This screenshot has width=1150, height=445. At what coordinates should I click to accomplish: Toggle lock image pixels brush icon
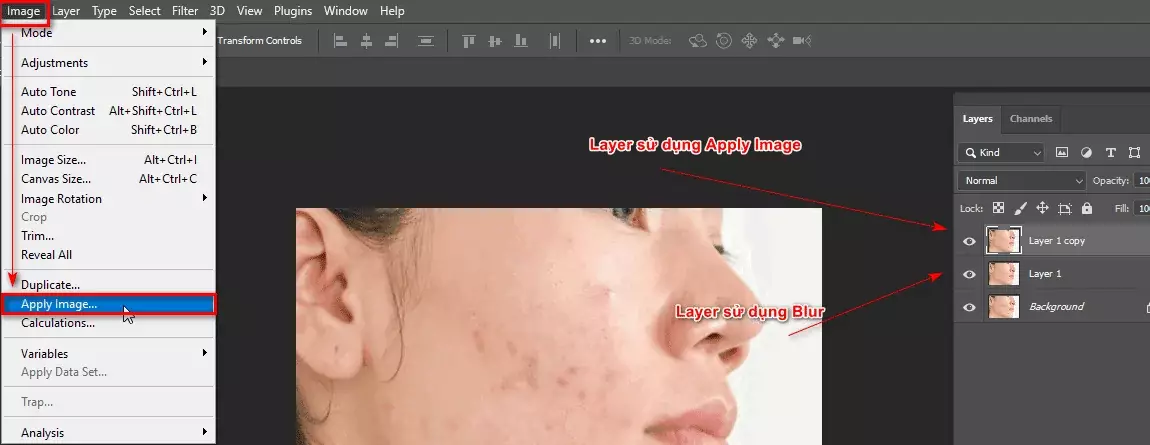pyautogui.click(x=1019, y=208)
